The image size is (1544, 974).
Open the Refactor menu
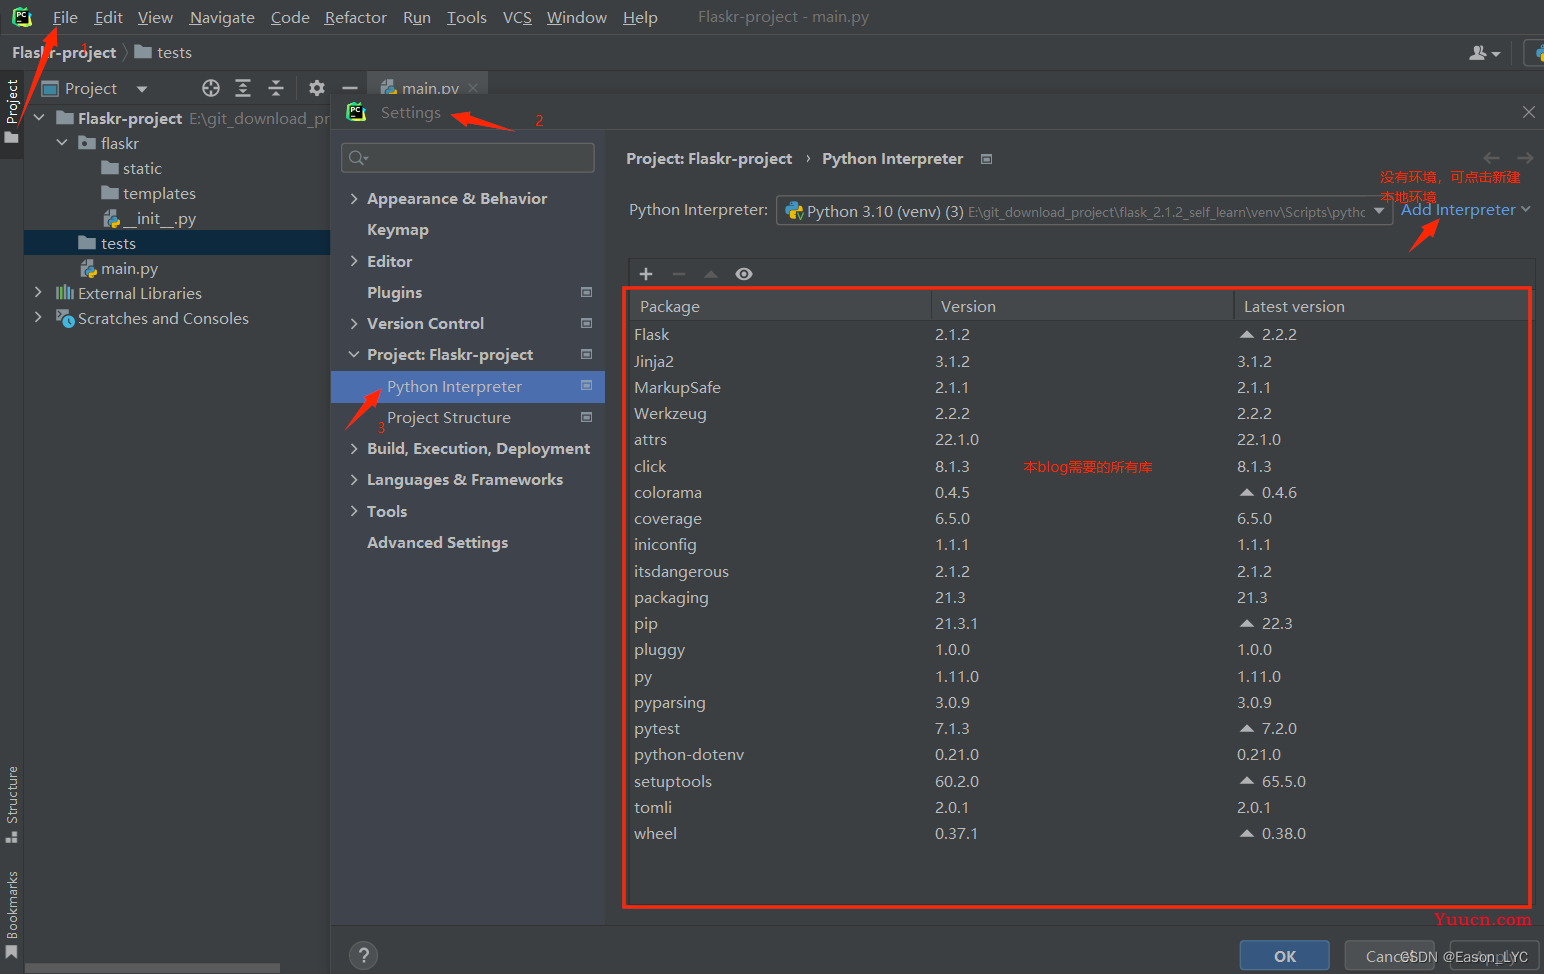355,17
